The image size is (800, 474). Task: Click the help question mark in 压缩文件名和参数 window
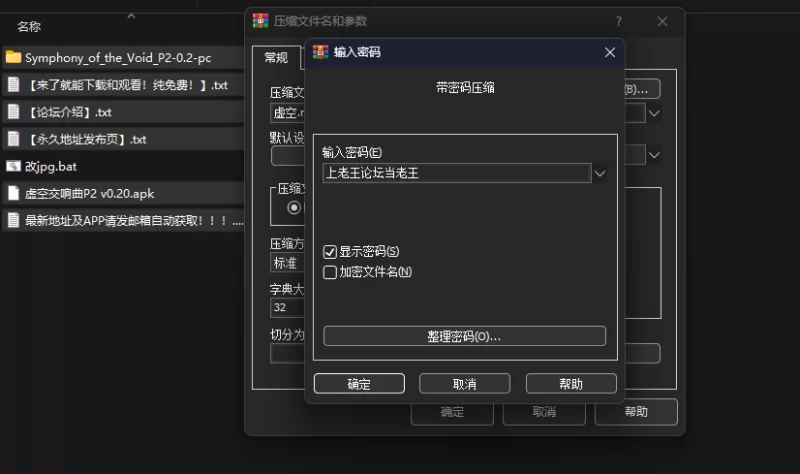pos(618,21)
